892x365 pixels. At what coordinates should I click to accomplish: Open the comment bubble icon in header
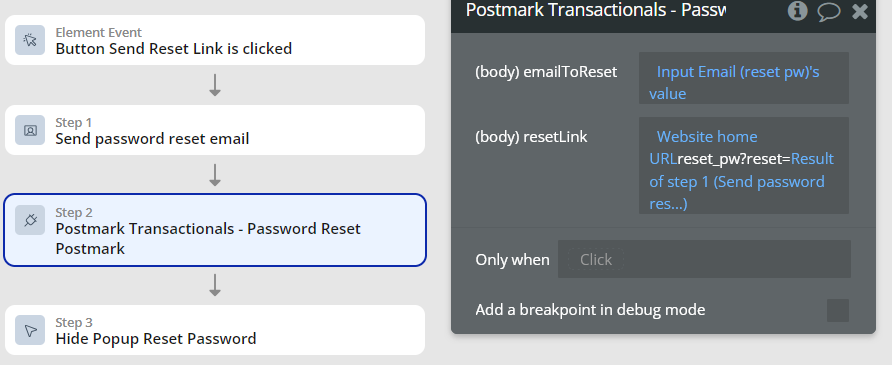829,11
